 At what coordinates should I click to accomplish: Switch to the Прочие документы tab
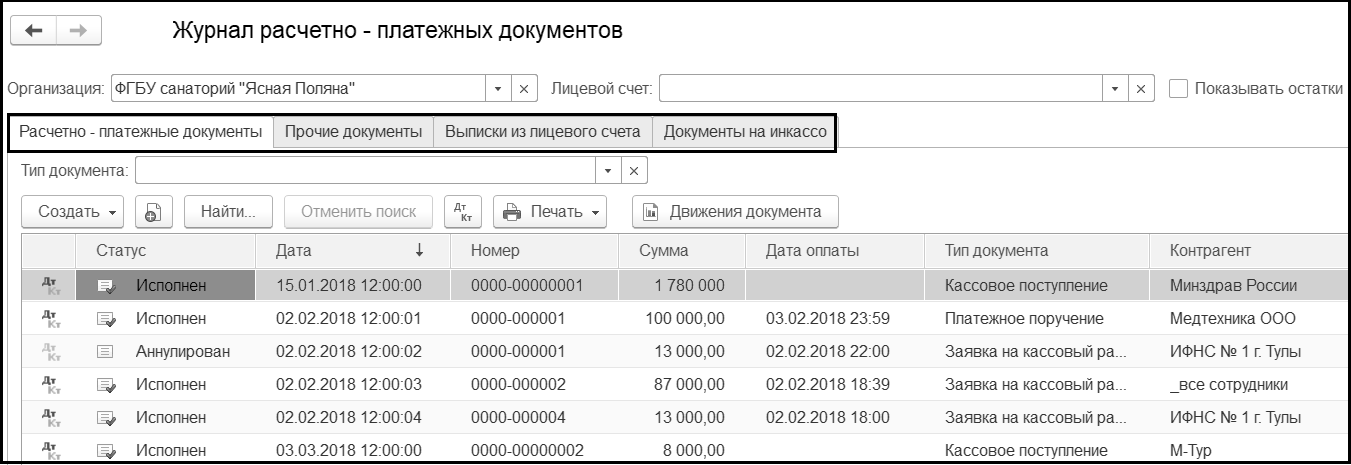(353, 132)
